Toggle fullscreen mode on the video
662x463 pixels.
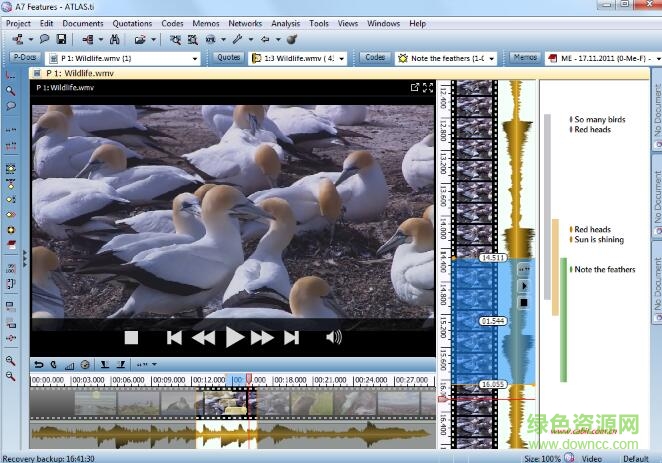428,88
